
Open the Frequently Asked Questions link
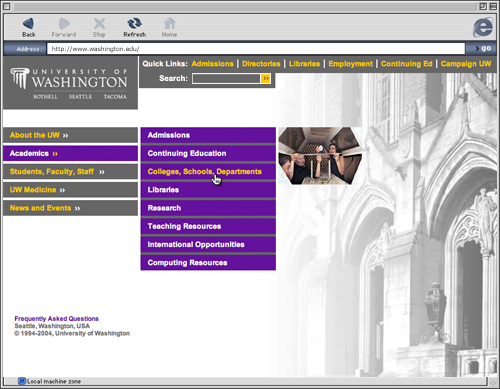tap(56, 319)
